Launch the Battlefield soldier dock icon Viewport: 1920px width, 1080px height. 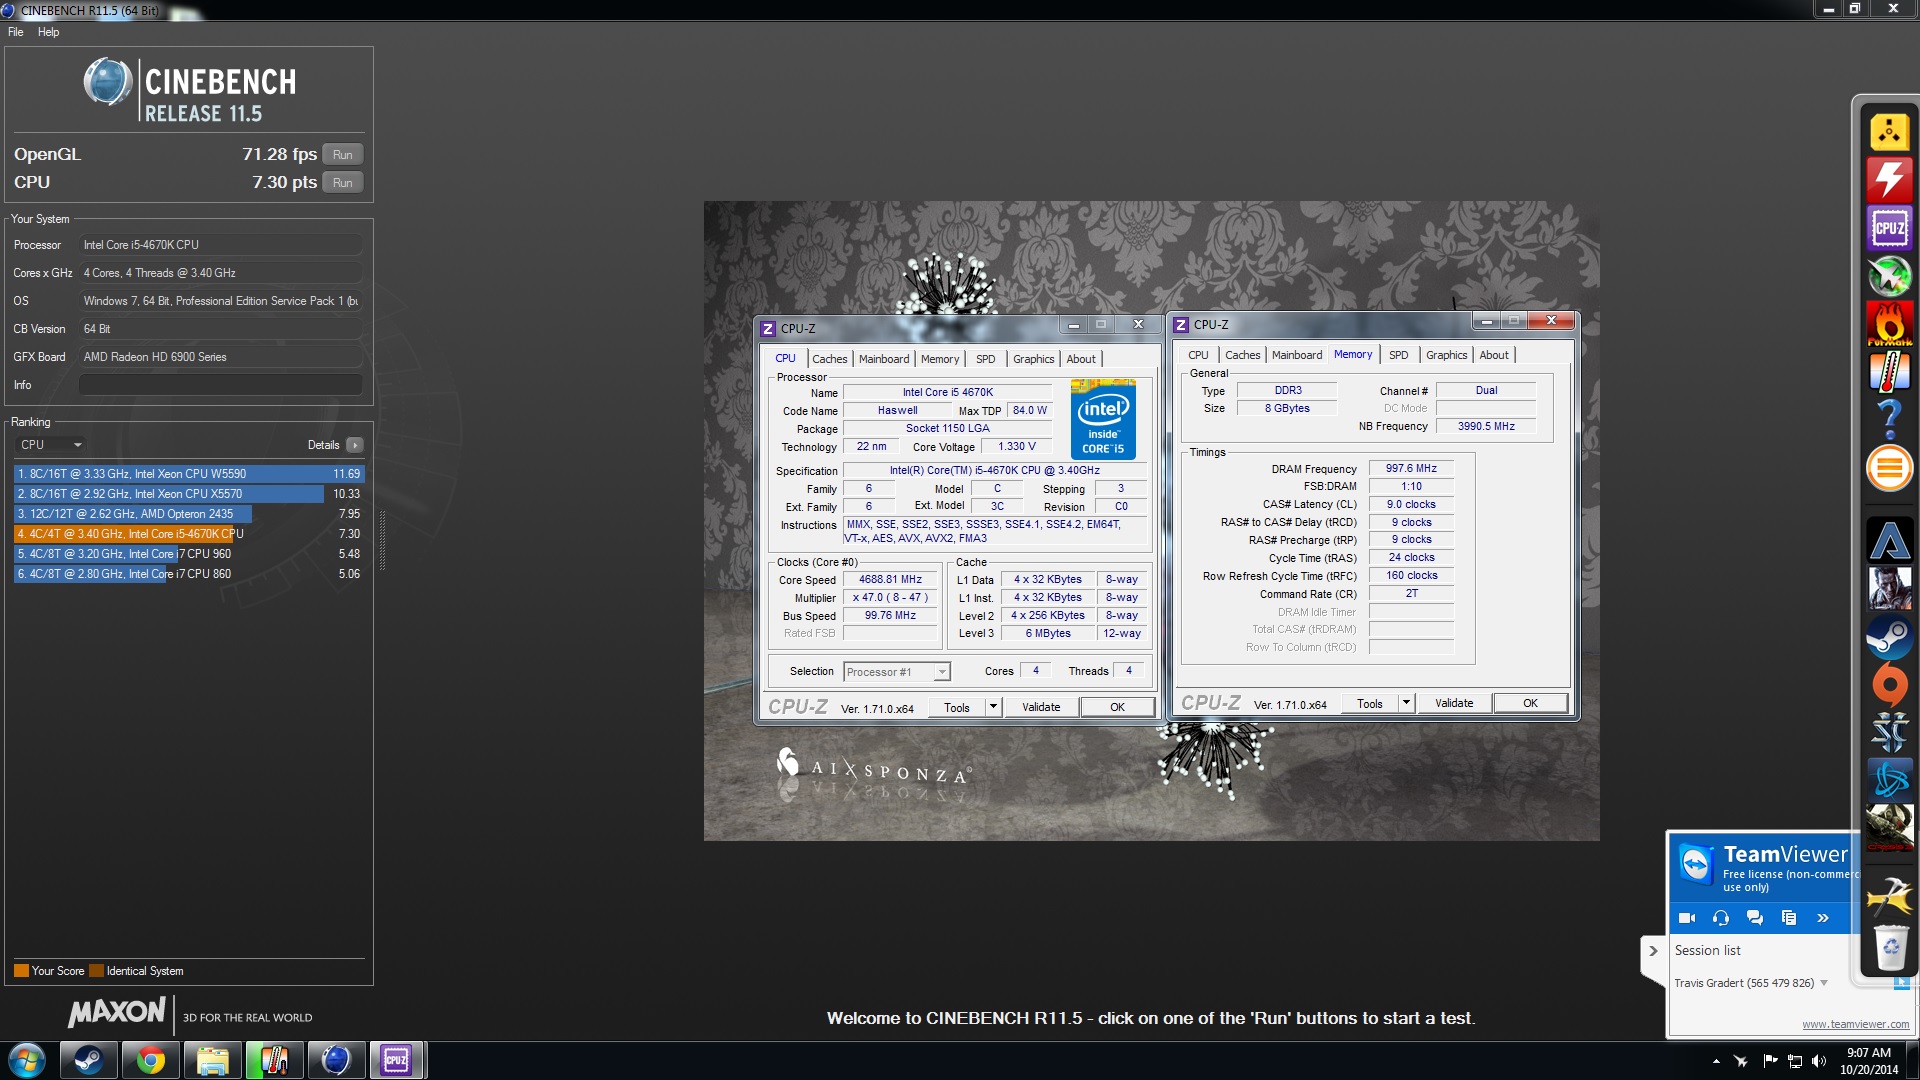click(1889, 589)
